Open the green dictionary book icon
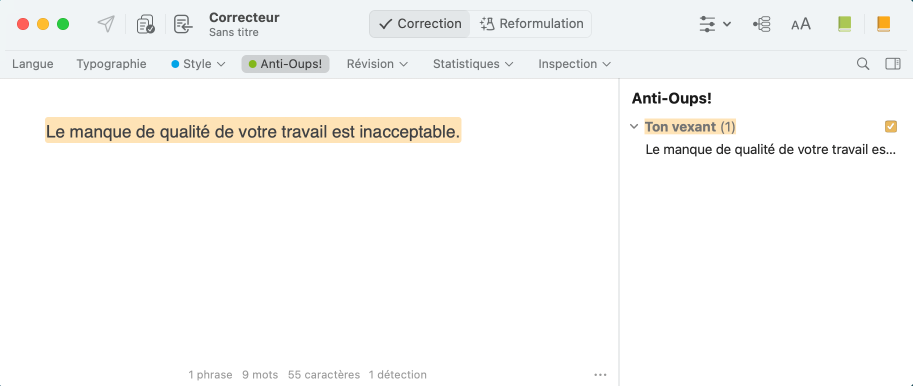913x386 pixels. tap(844, 24)
